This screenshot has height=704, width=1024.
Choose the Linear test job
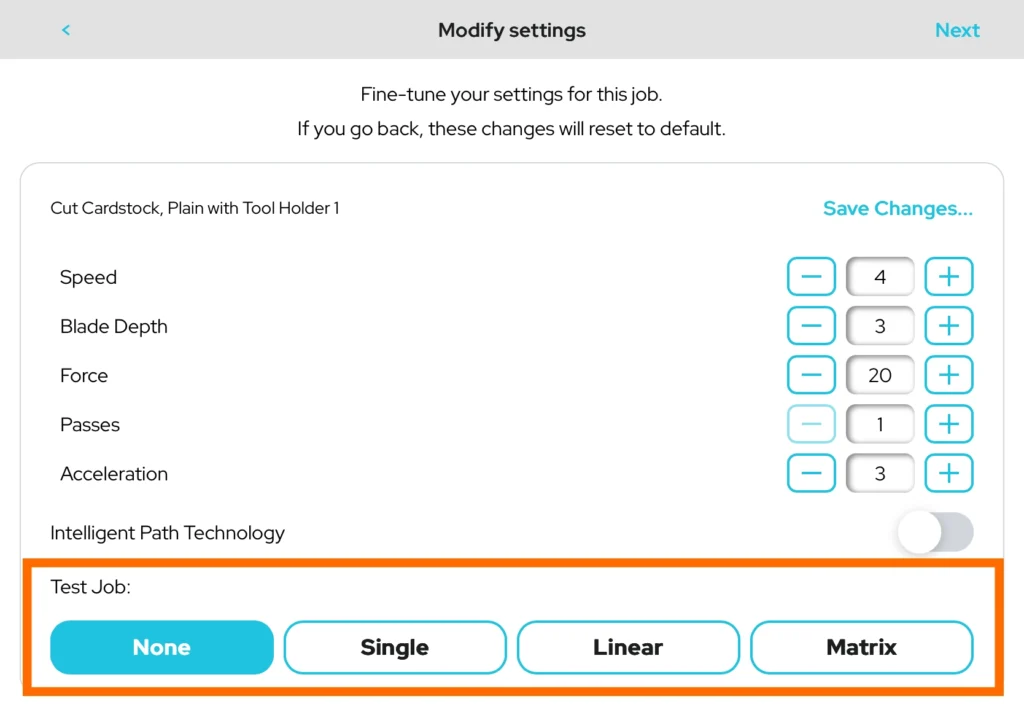(628, 647)
